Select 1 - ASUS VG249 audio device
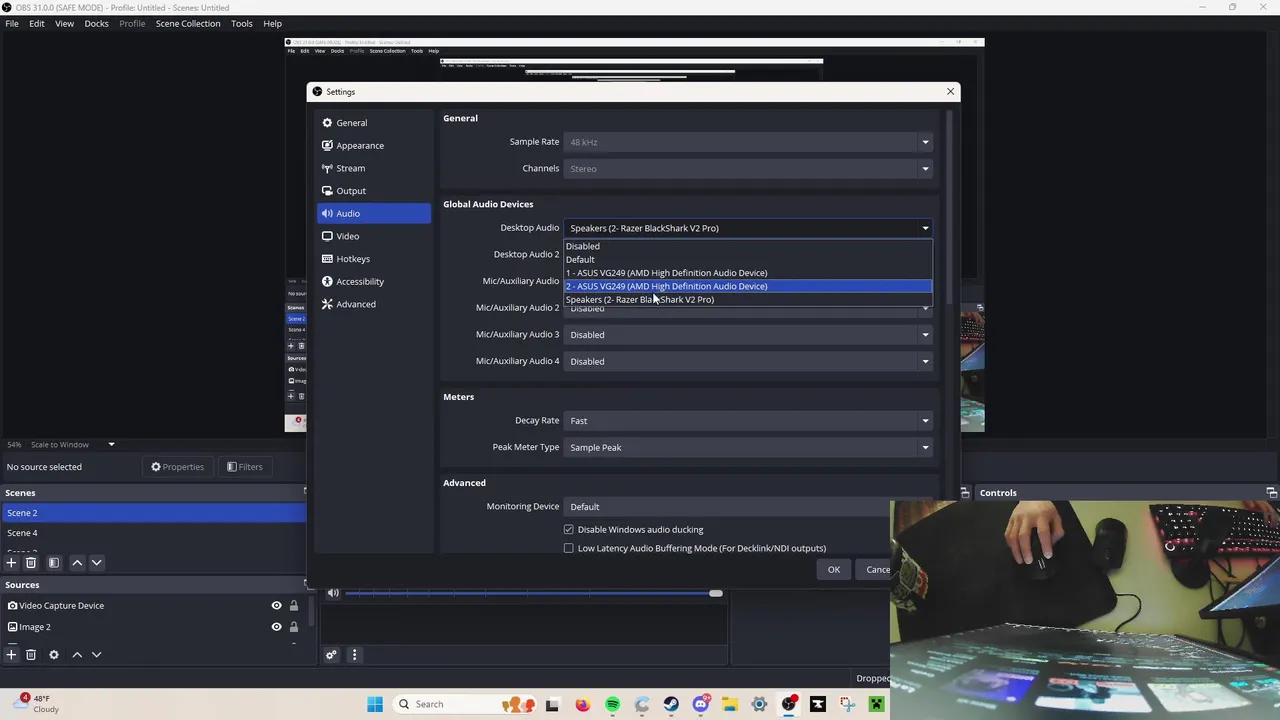The image size is (1280, 720). [748, 273]
